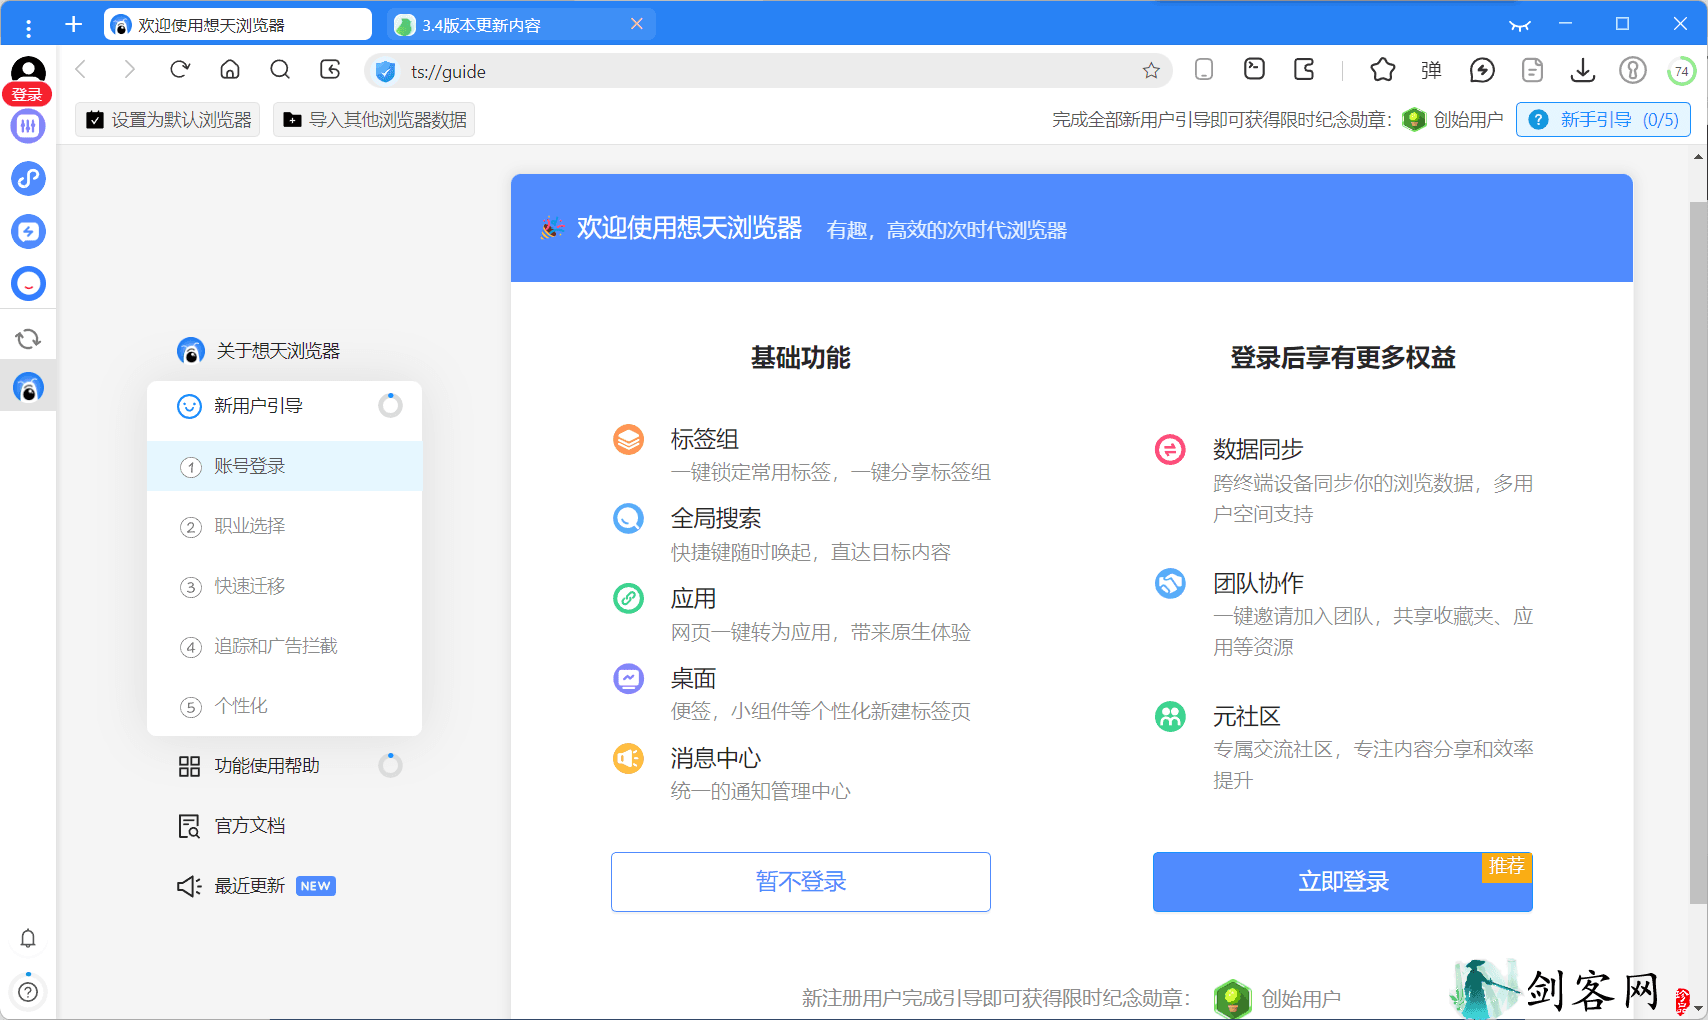The width and height of the screenshot is (1708, 1020).
Task: Click the mobile device view icon
Action: 1204,69
